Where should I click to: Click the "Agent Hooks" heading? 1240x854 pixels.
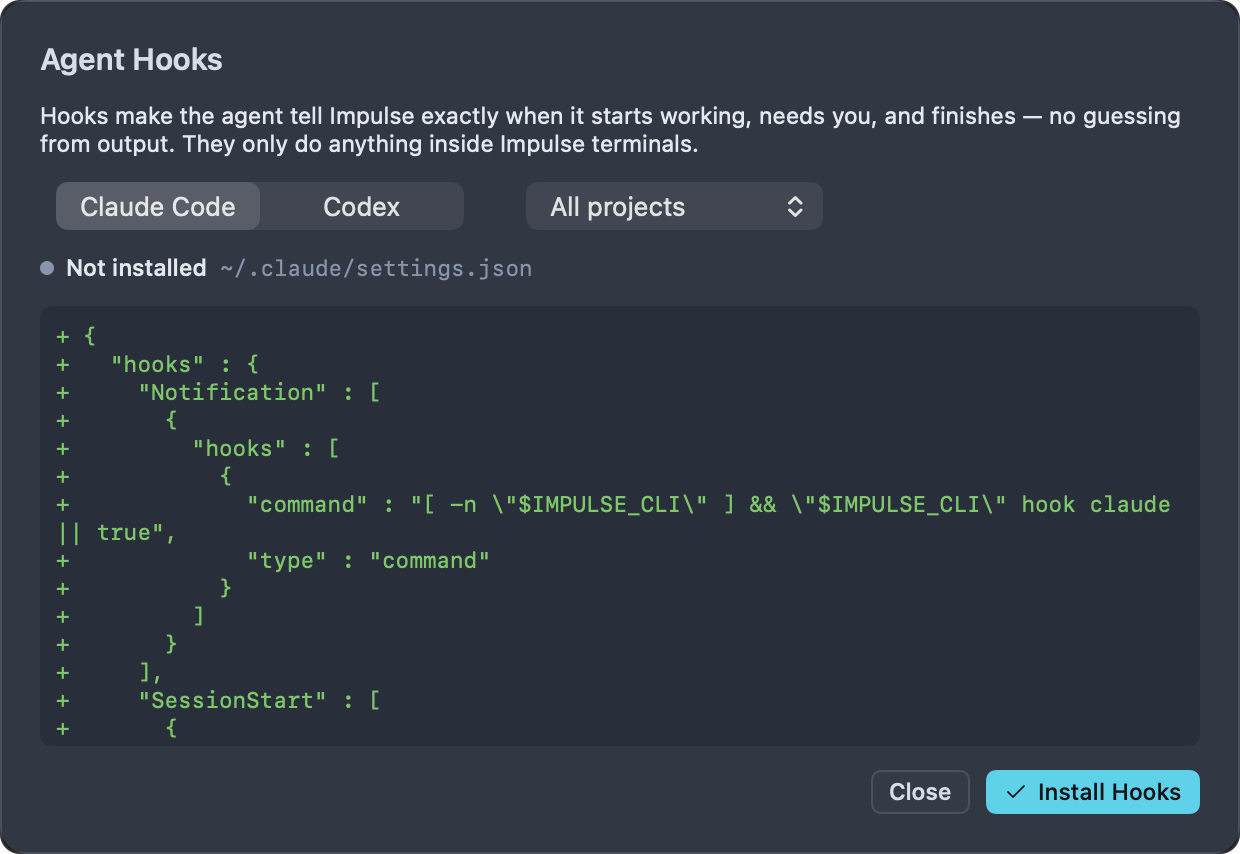pos(131,60)
